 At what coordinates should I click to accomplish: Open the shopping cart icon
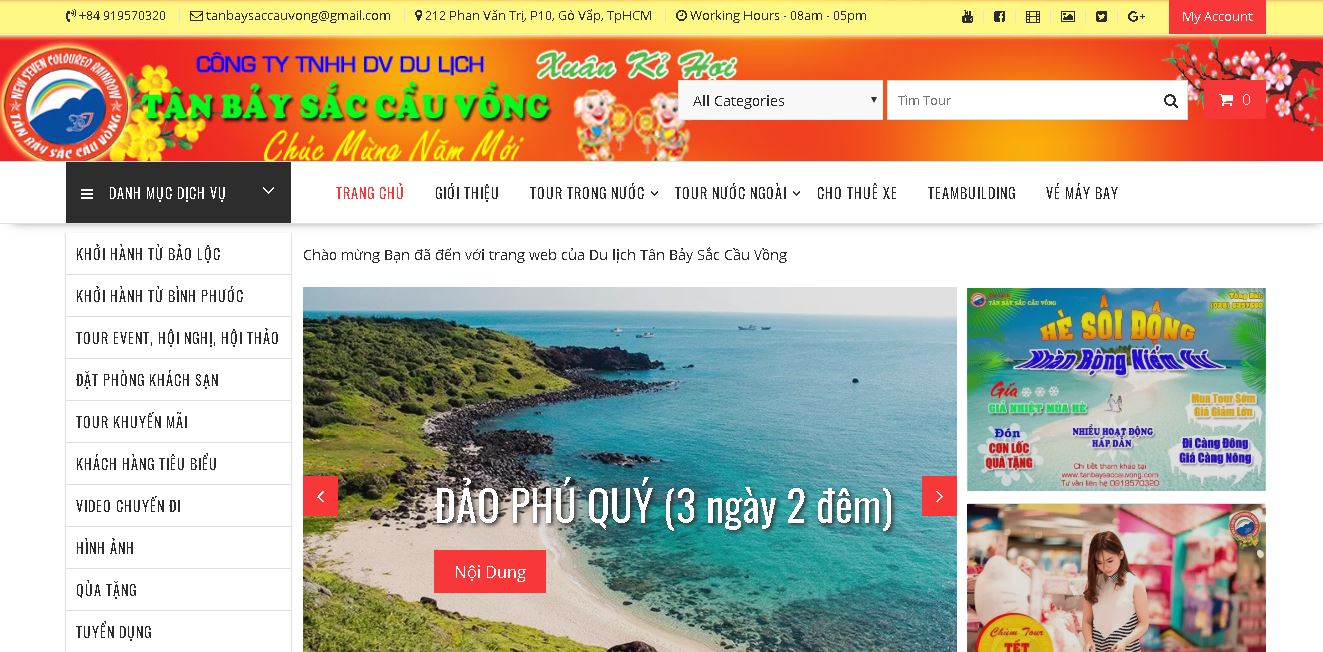[1235, 100]
